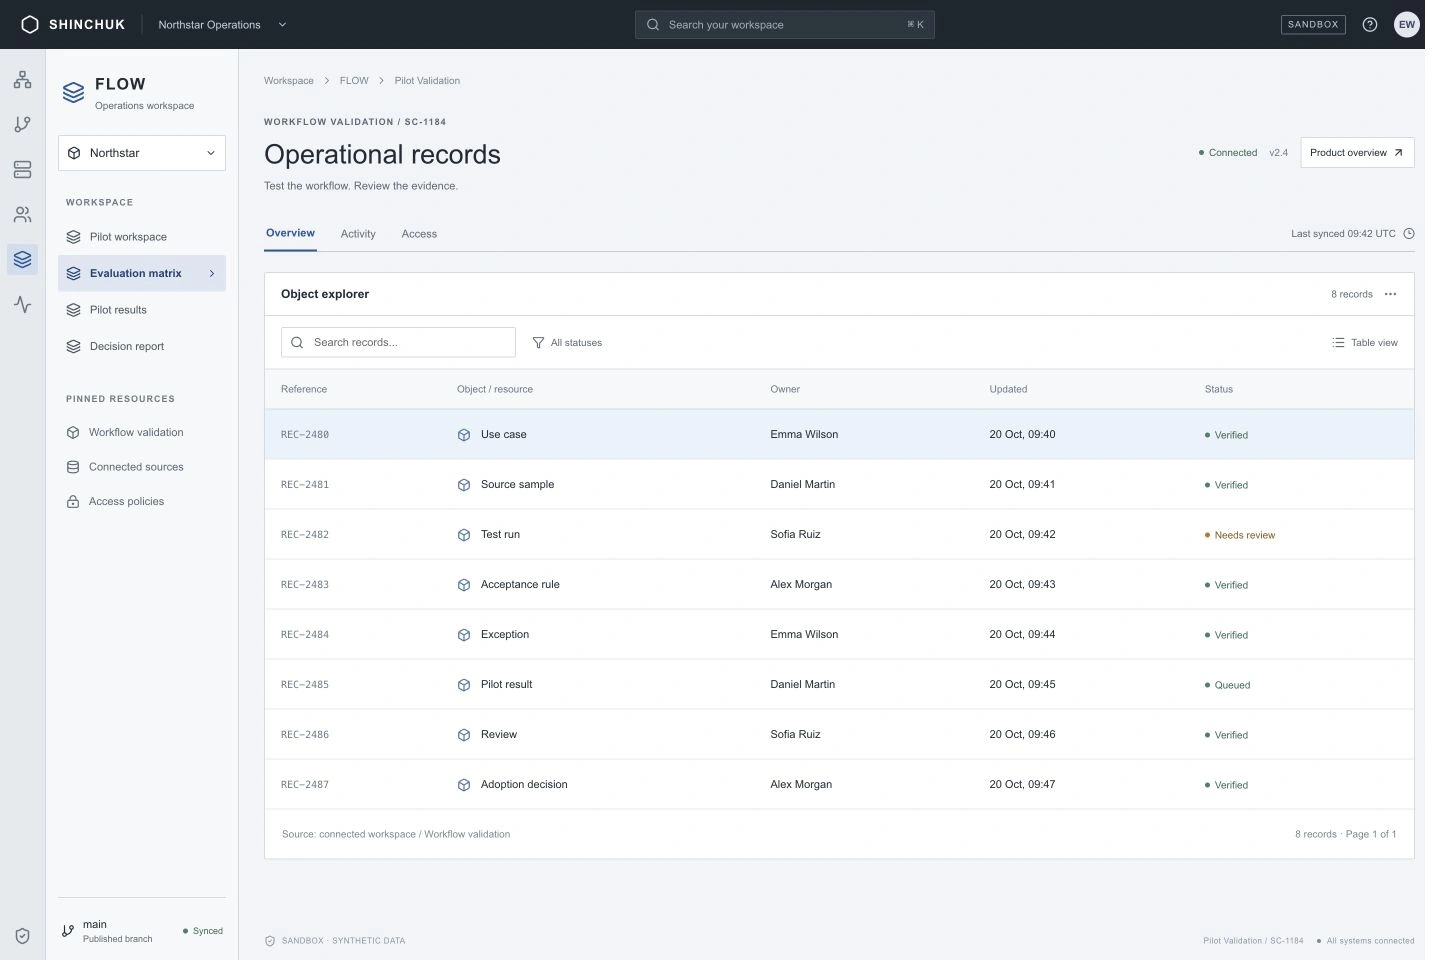Screen dimensions: 1440x960
Task: Switch the Table view selector
Action: (1365, 343)
